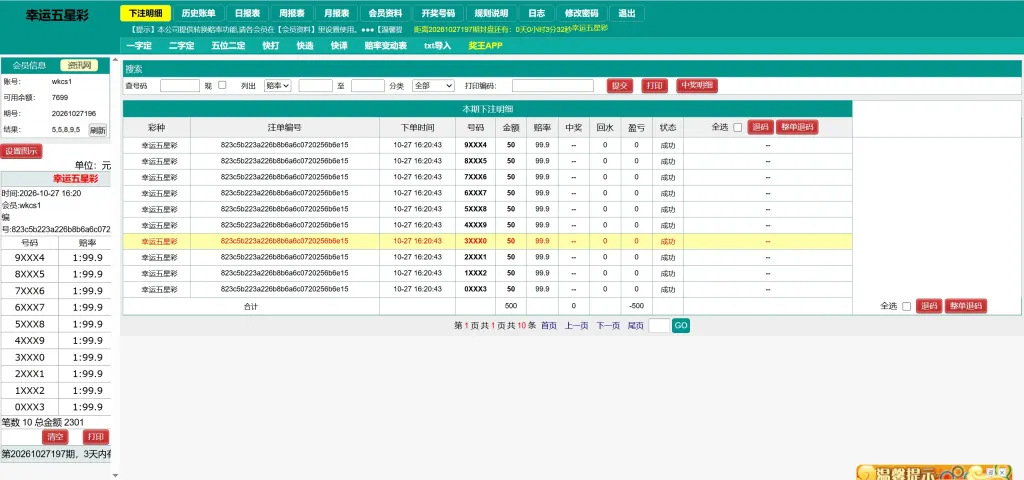Click the 资讯网 button in member info
1024x480 pixels.
click(79, 65)
